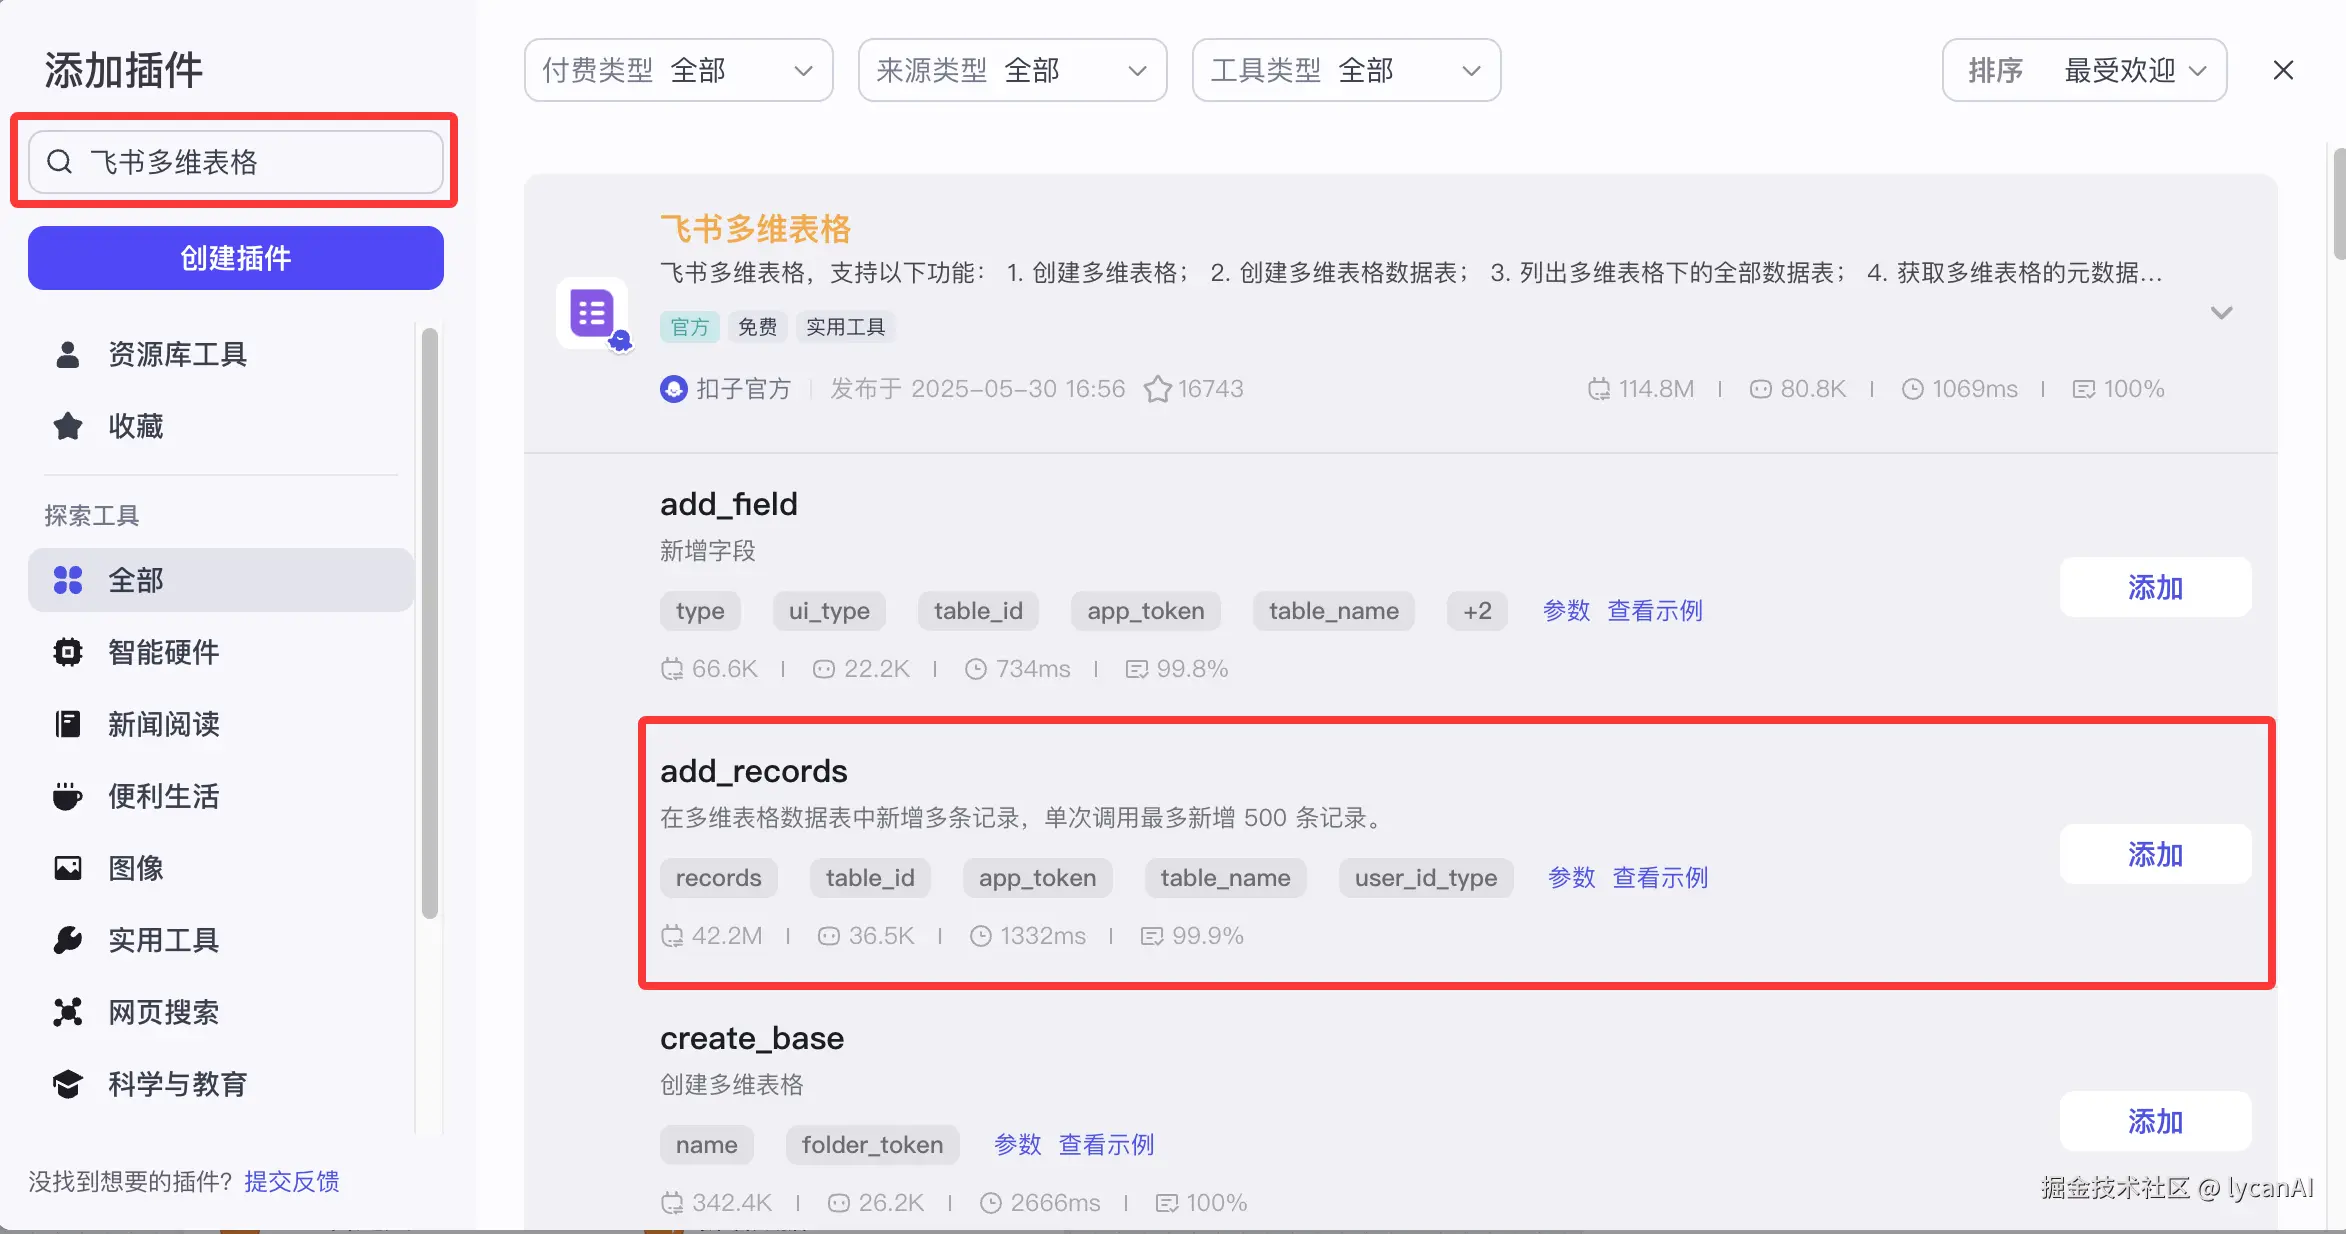This screenshot has width=2346, height=1234.
Task: Select the 智能硬件 category
Action: [x=163, y=652]
